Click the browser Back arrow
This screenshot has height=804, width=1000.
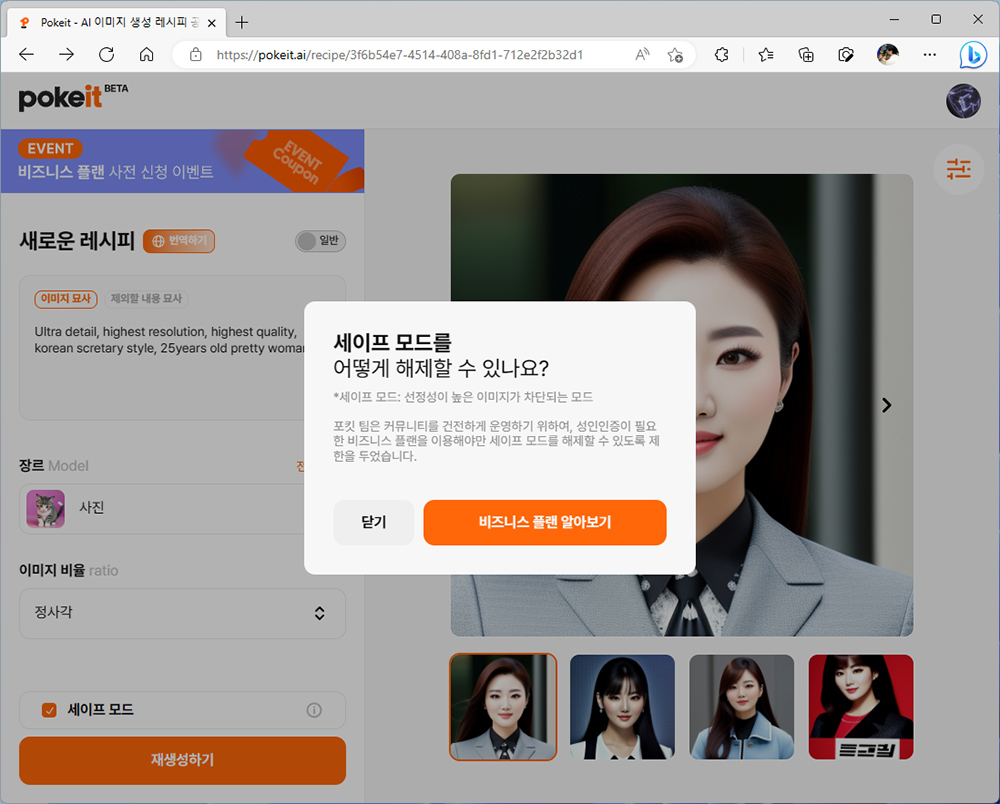tap(27, 55)
